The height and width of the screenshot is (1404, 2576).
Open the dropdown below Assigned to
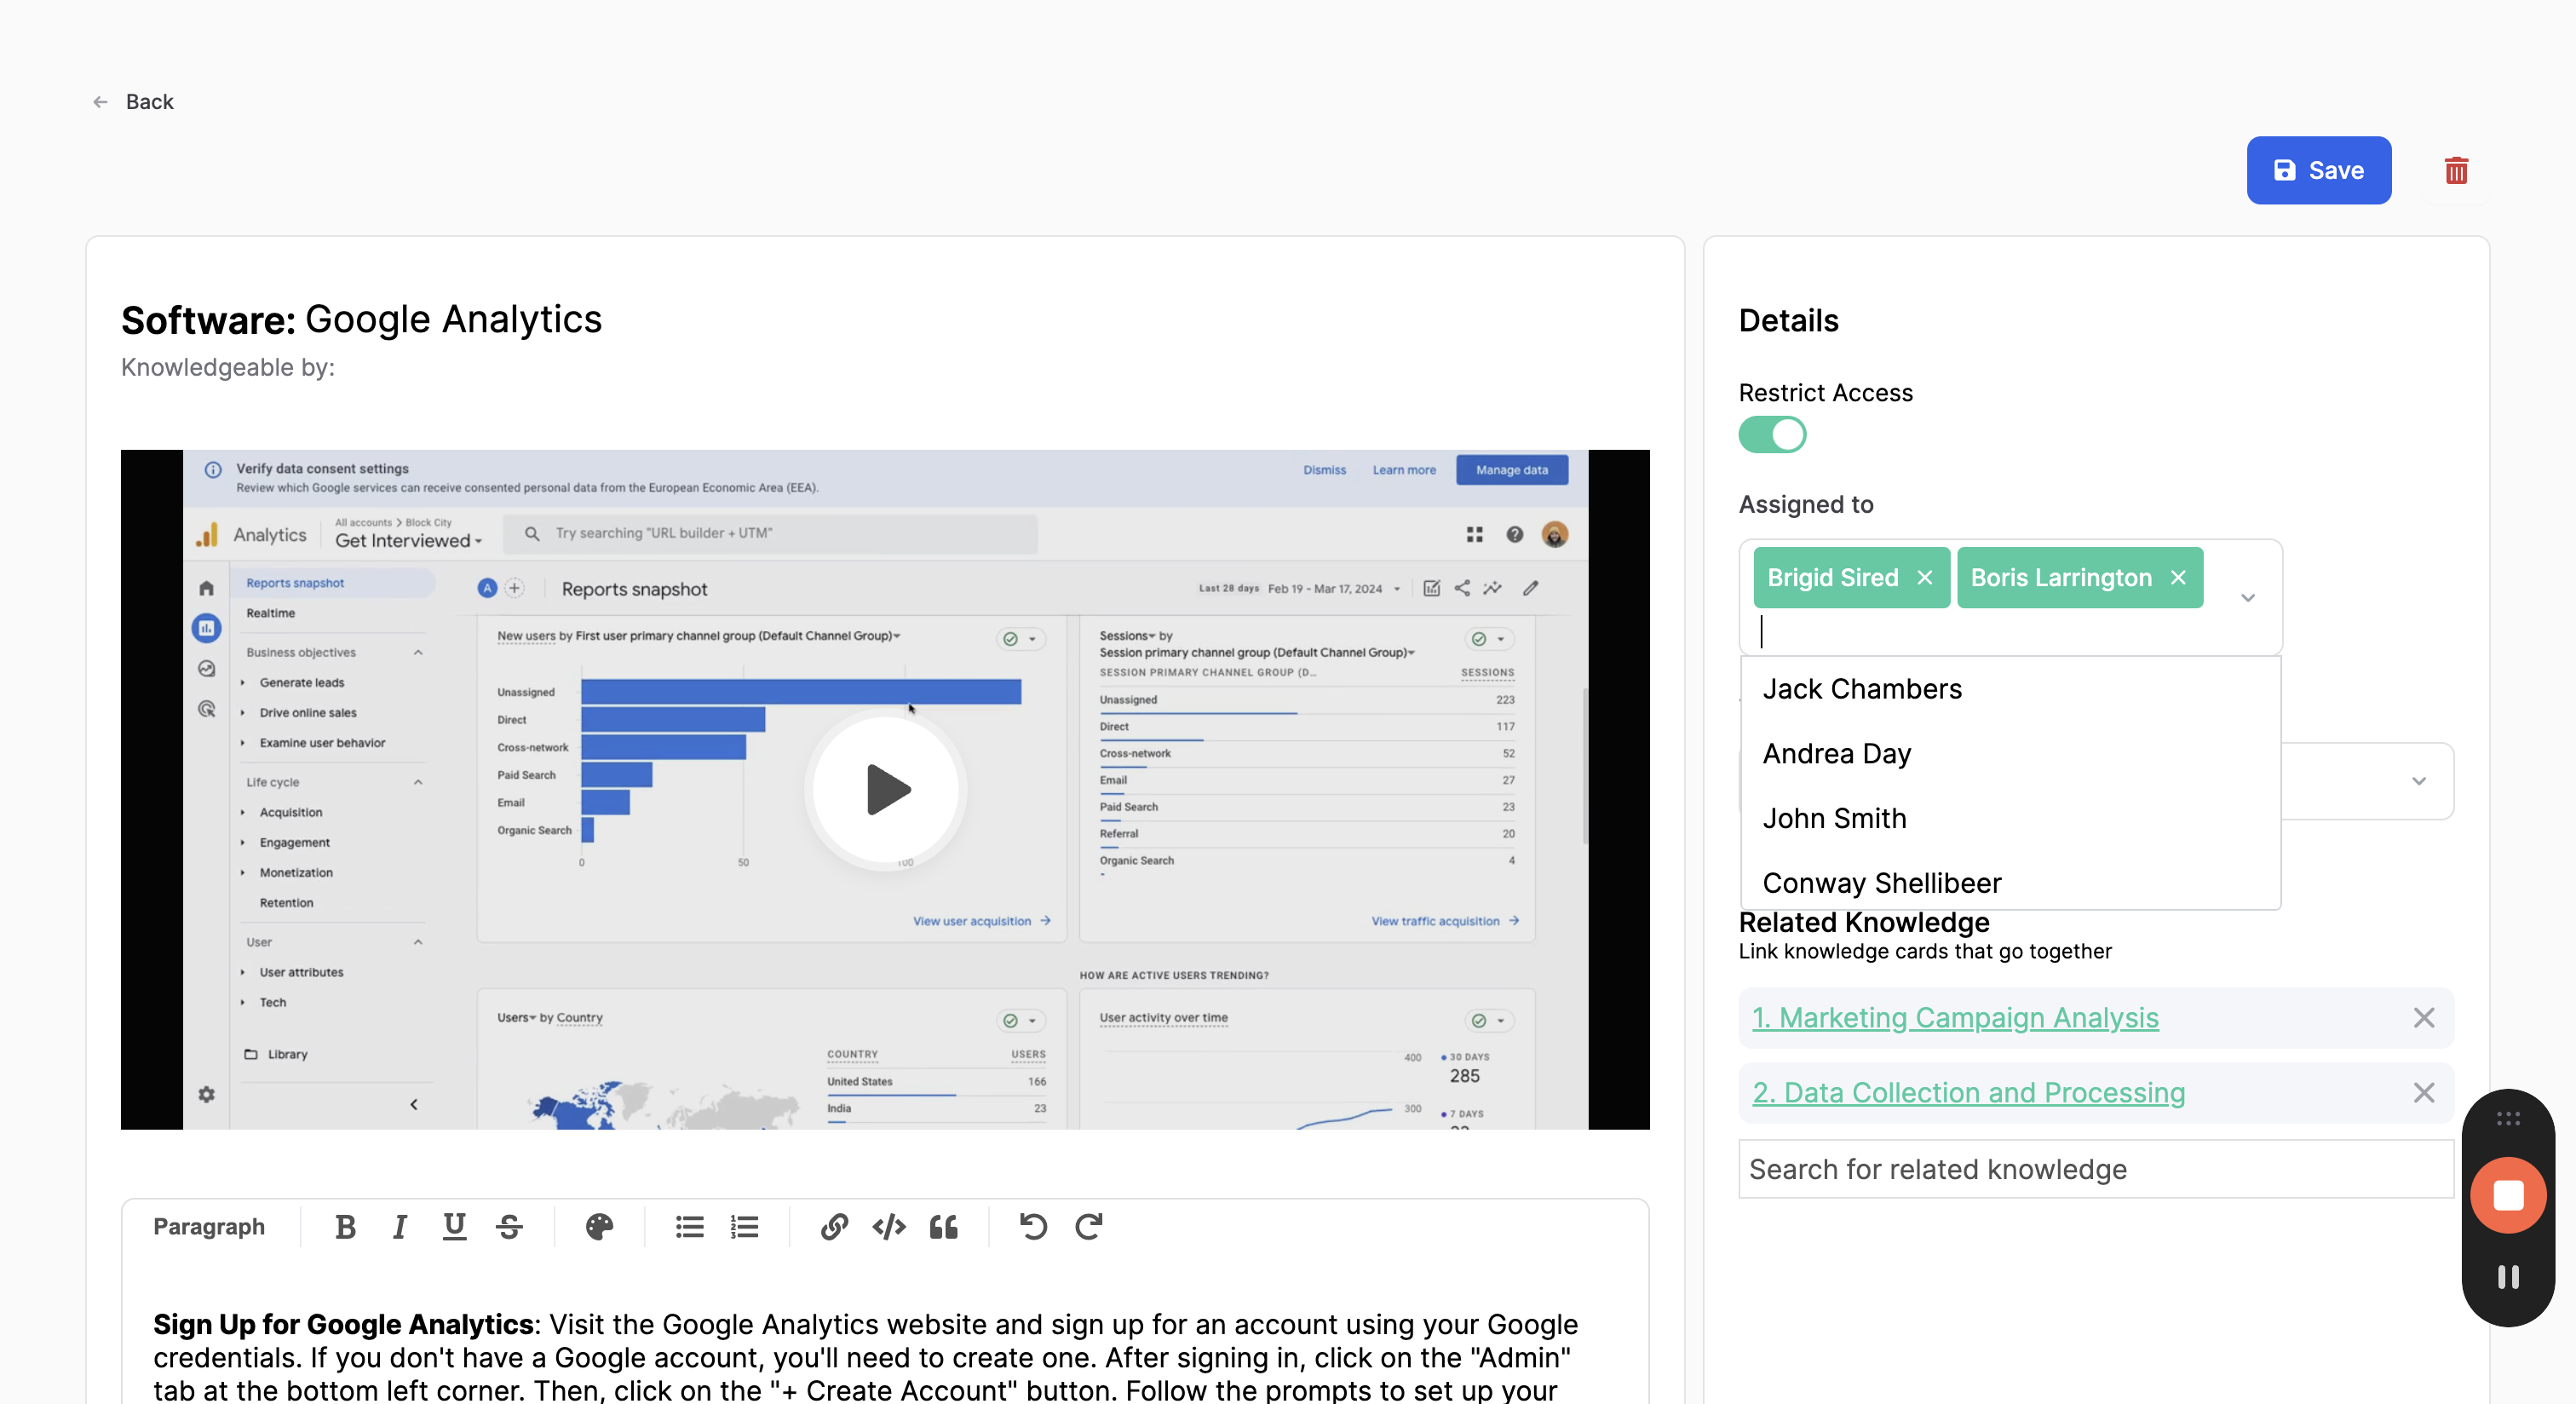(2418, 781)
